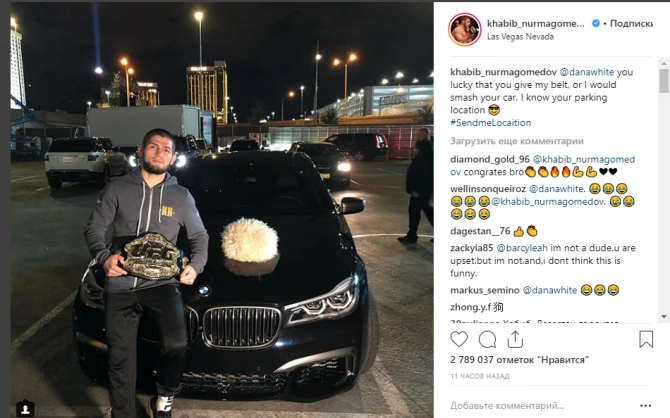Focus the Добавьте комментарий input field
Viewport: 670px width, 418px height.
point(543,406)
